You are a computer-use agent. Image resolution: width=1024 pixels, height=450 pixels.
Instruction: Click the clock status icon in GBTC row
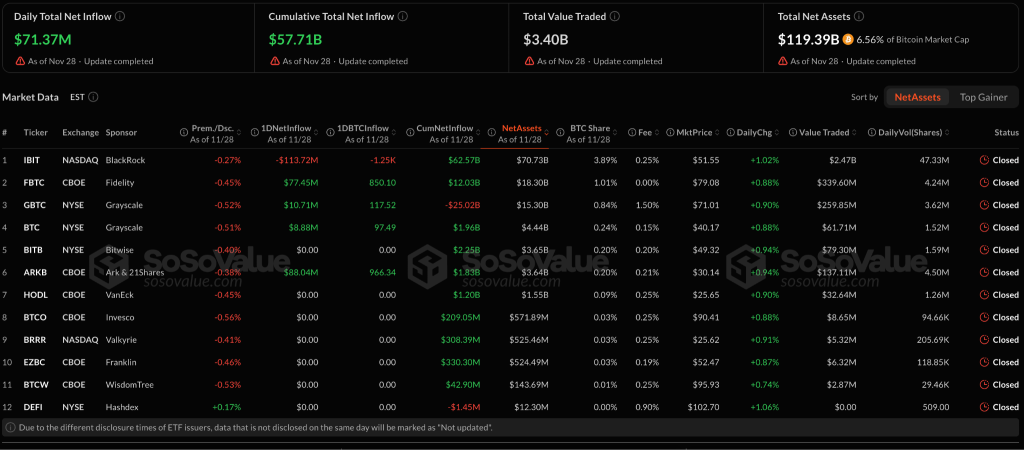(984, 205)
